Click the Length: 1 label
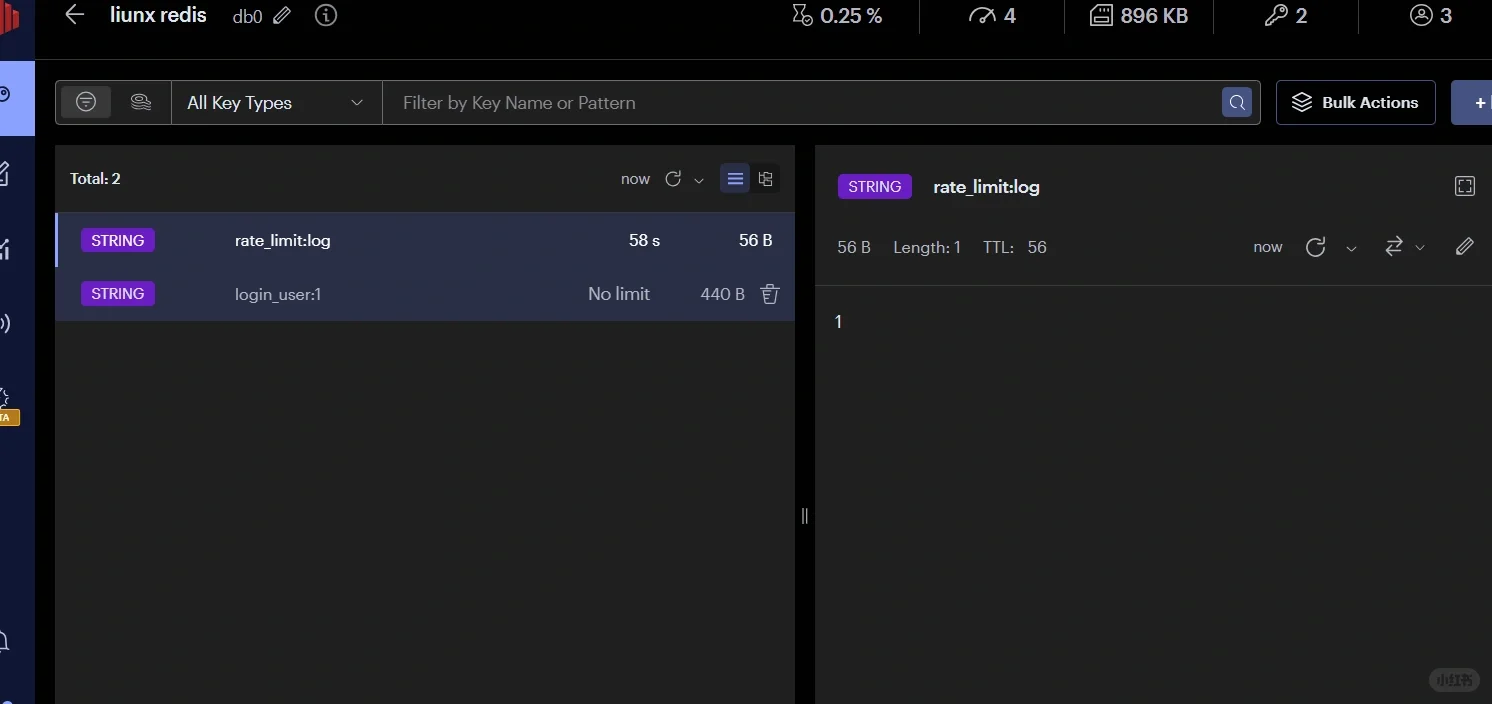 [927, 247]
